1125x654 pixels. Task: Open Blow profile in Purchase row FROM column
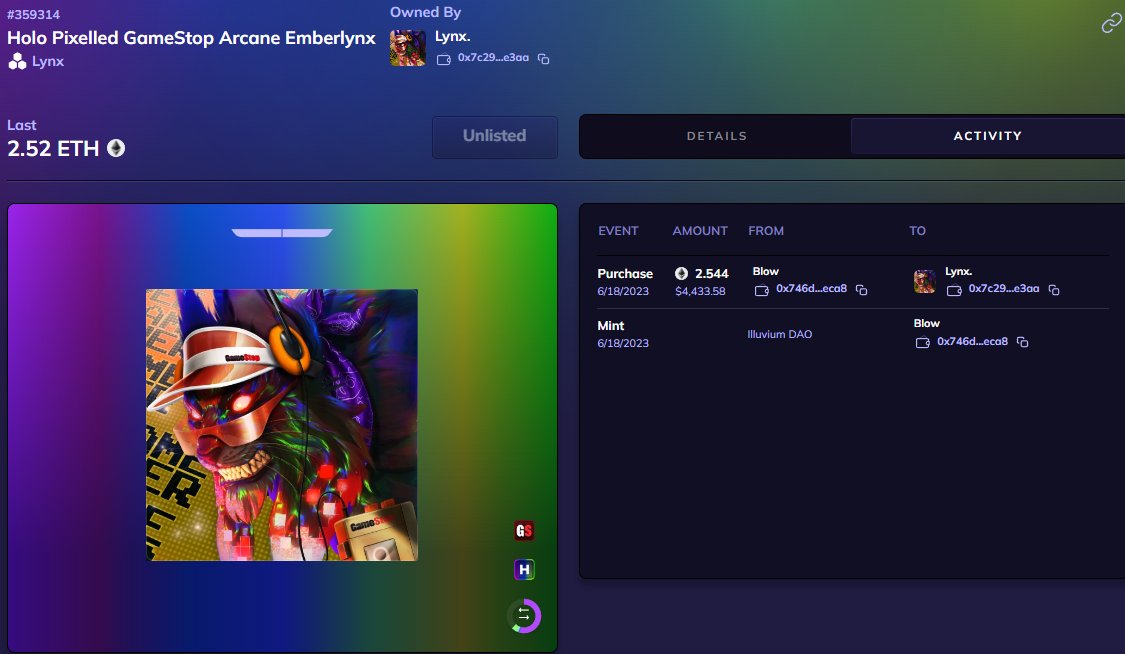[x=766, y=272]
